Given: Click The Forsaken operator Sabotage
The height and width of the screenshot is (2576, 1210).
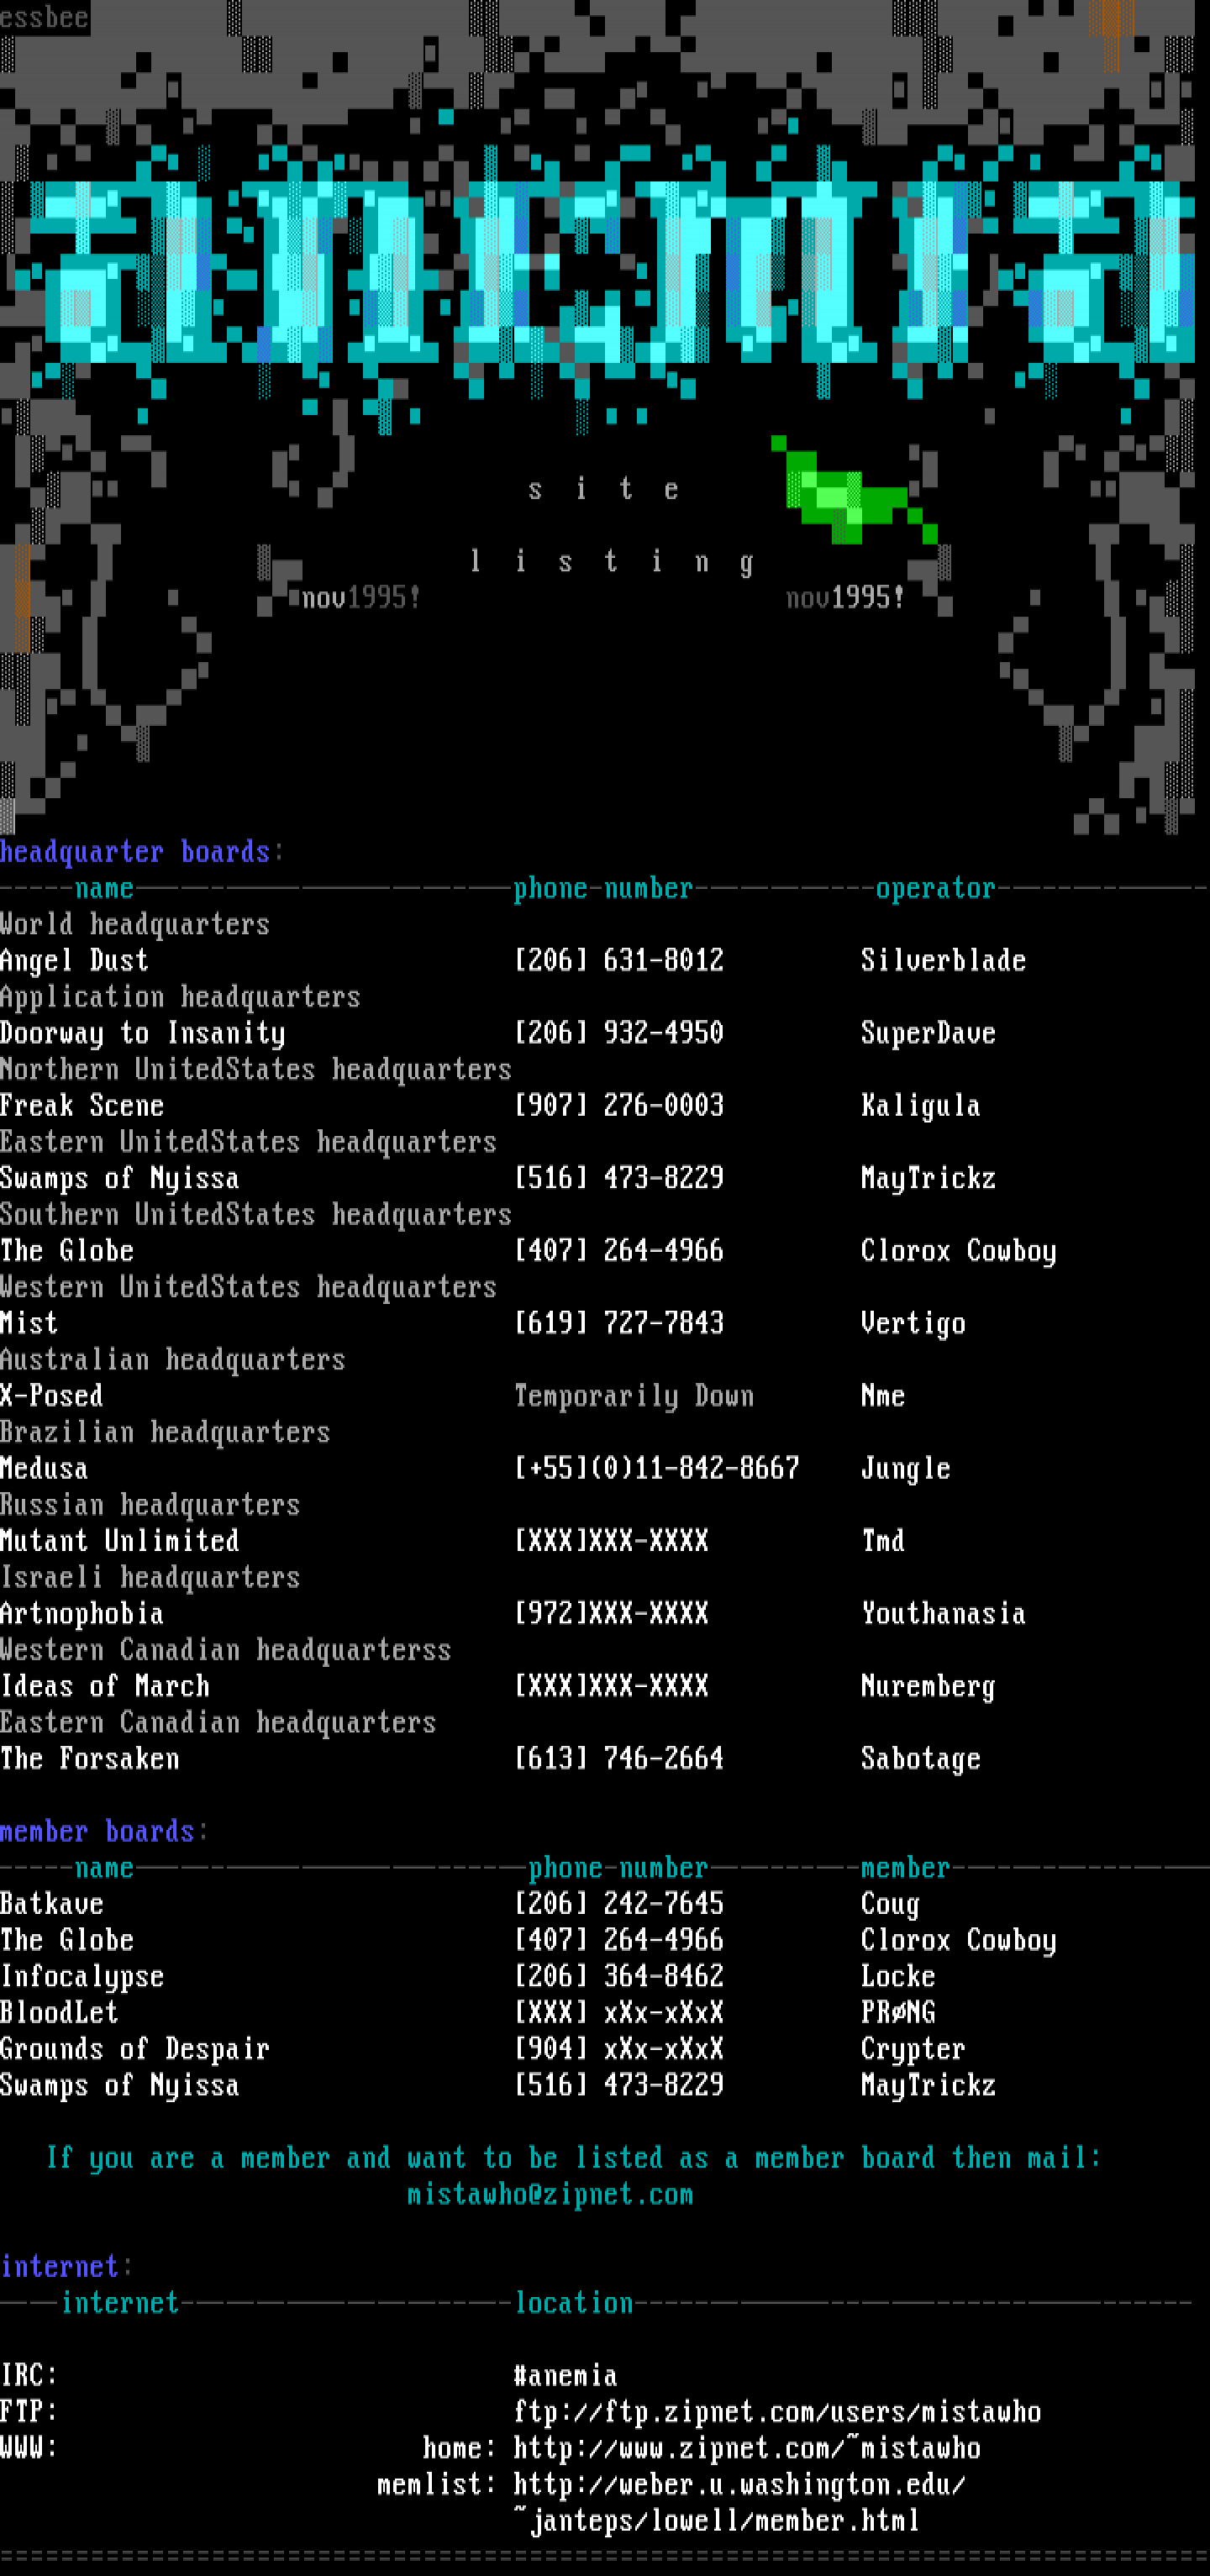Looking at the screenshot, I should pyautogui.click(x=920, y=1758).
